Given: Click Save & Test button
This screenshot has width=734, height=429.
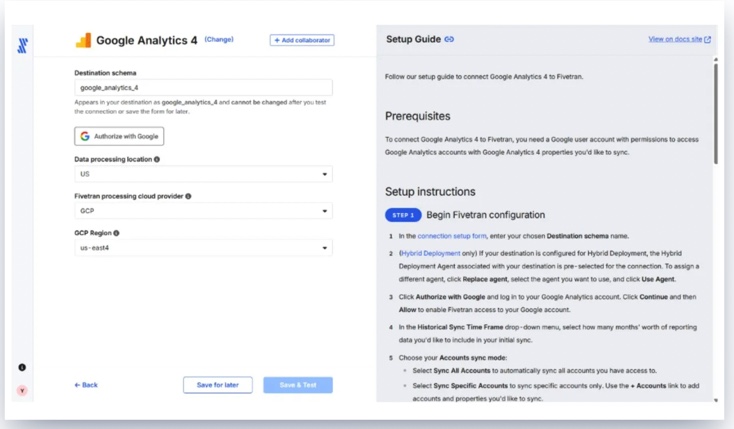Looking at the screenshot, I should [298, 385].
